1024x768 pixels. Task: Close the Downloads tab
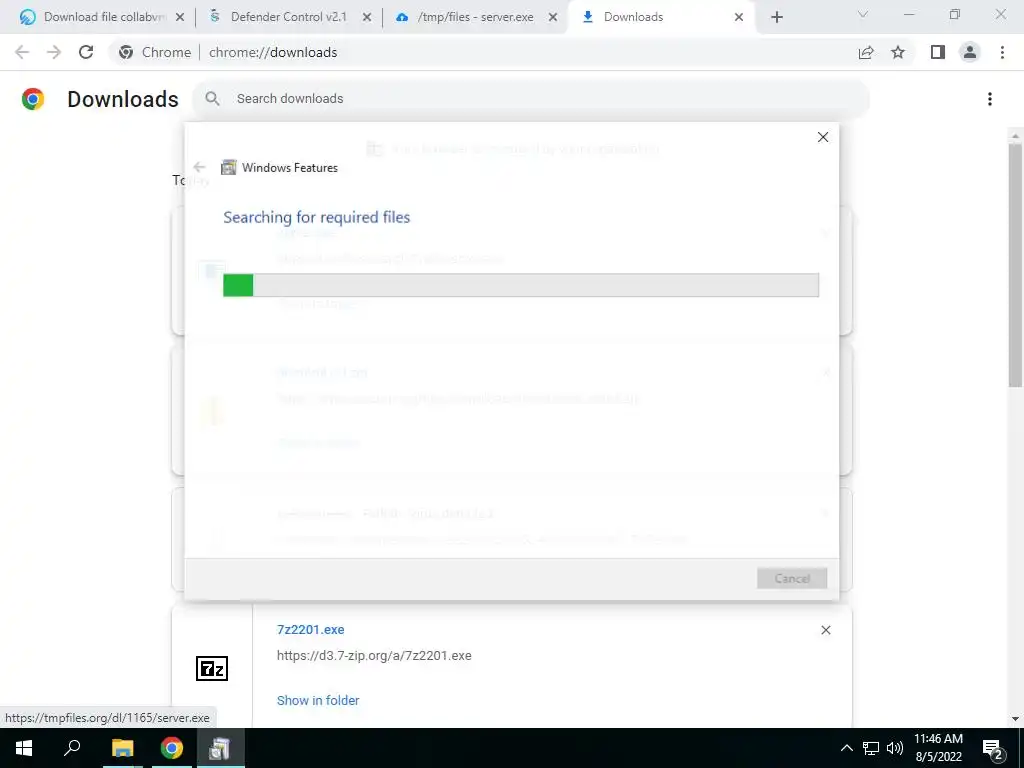coord(739,17)
